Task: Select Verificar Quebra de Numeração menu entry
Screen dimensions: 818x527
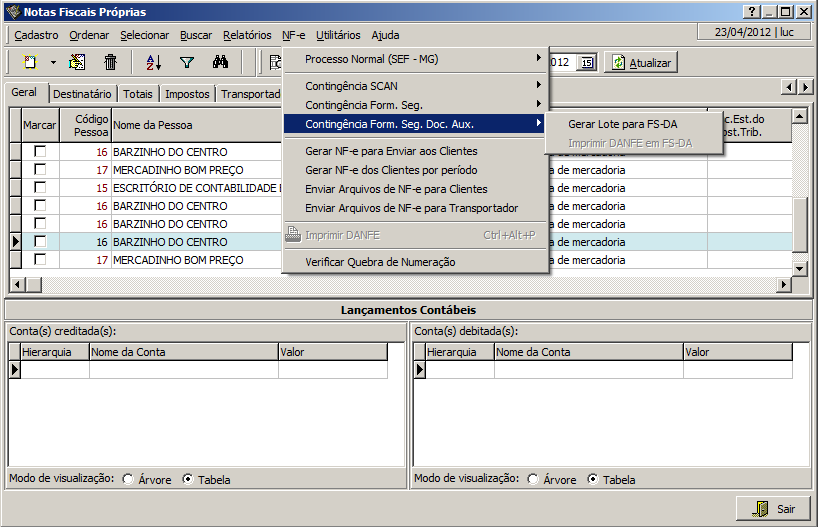Action: tap(380, 262)
